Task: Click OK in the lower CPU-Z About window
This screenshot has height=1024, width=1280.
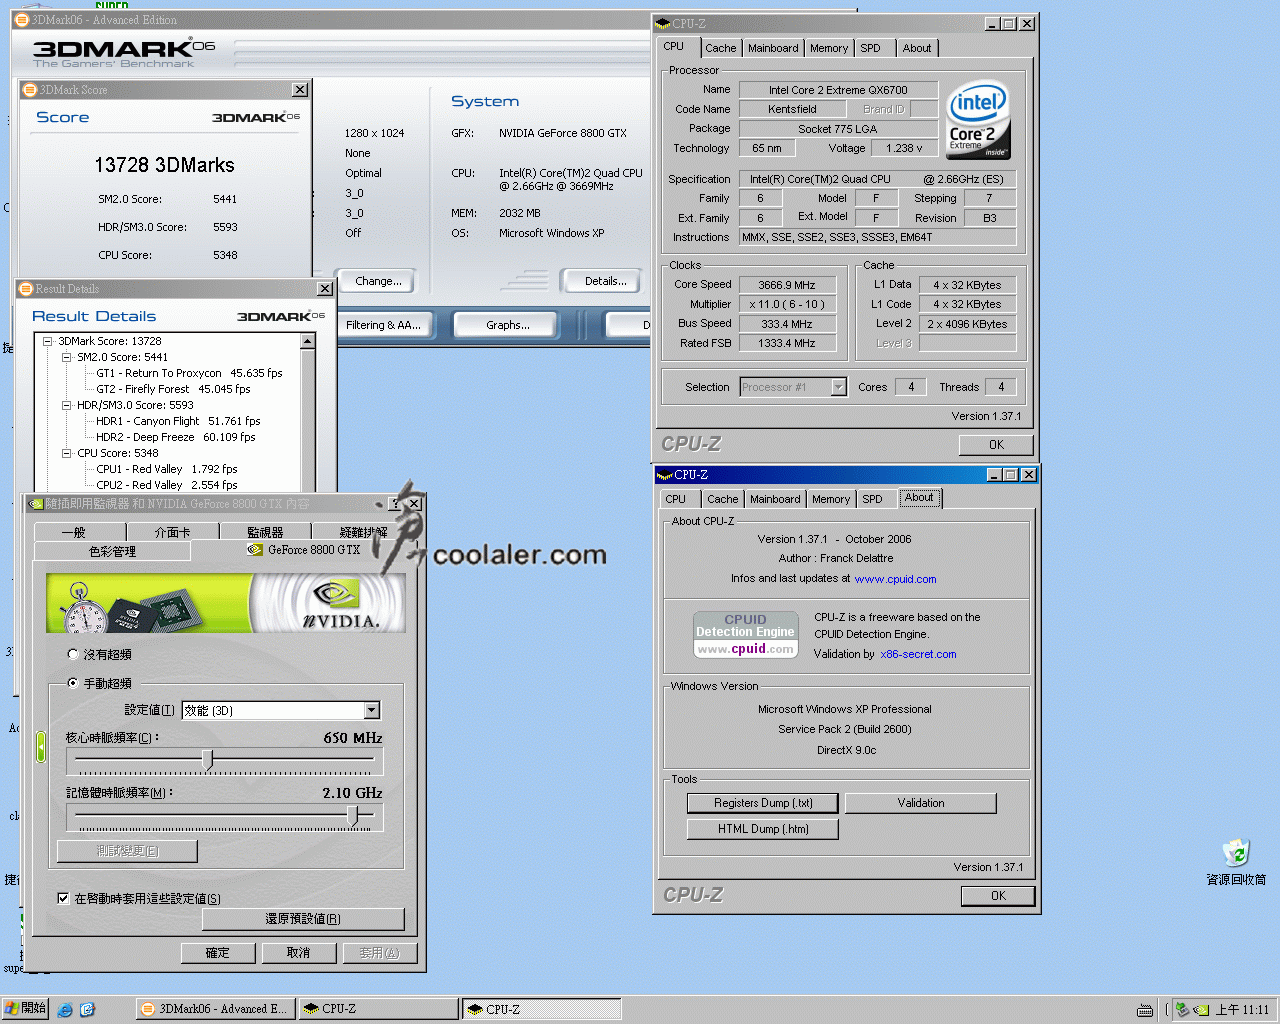Action: click(x=998, y=896)
